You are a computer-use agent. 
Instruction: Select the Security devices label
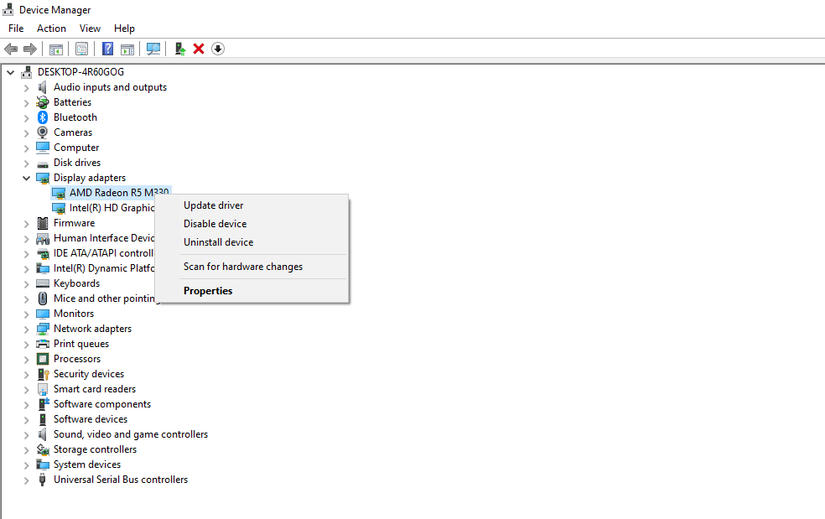pos(88,374)
